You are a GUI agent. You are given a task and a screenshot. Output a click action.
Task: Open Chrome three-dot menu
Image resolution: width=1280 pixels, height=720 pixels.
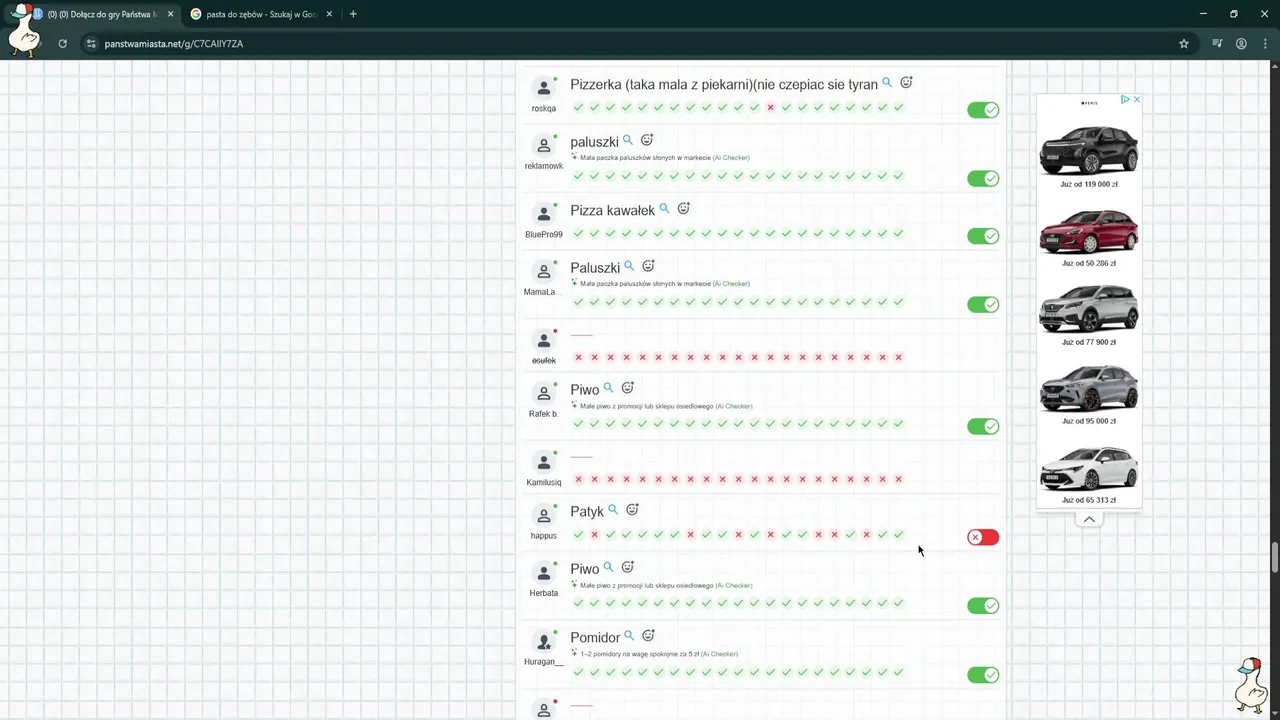1265,44
